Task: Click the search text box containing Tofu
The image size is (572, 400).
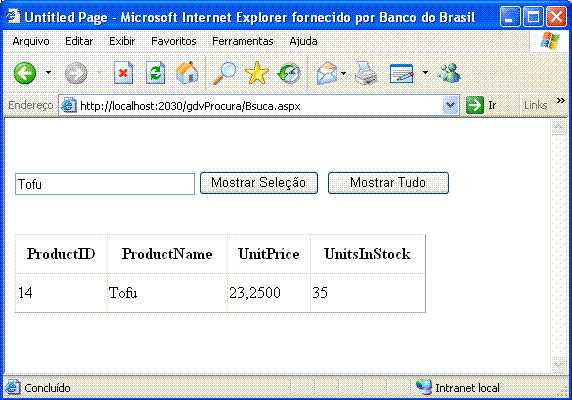Action: 105,184
